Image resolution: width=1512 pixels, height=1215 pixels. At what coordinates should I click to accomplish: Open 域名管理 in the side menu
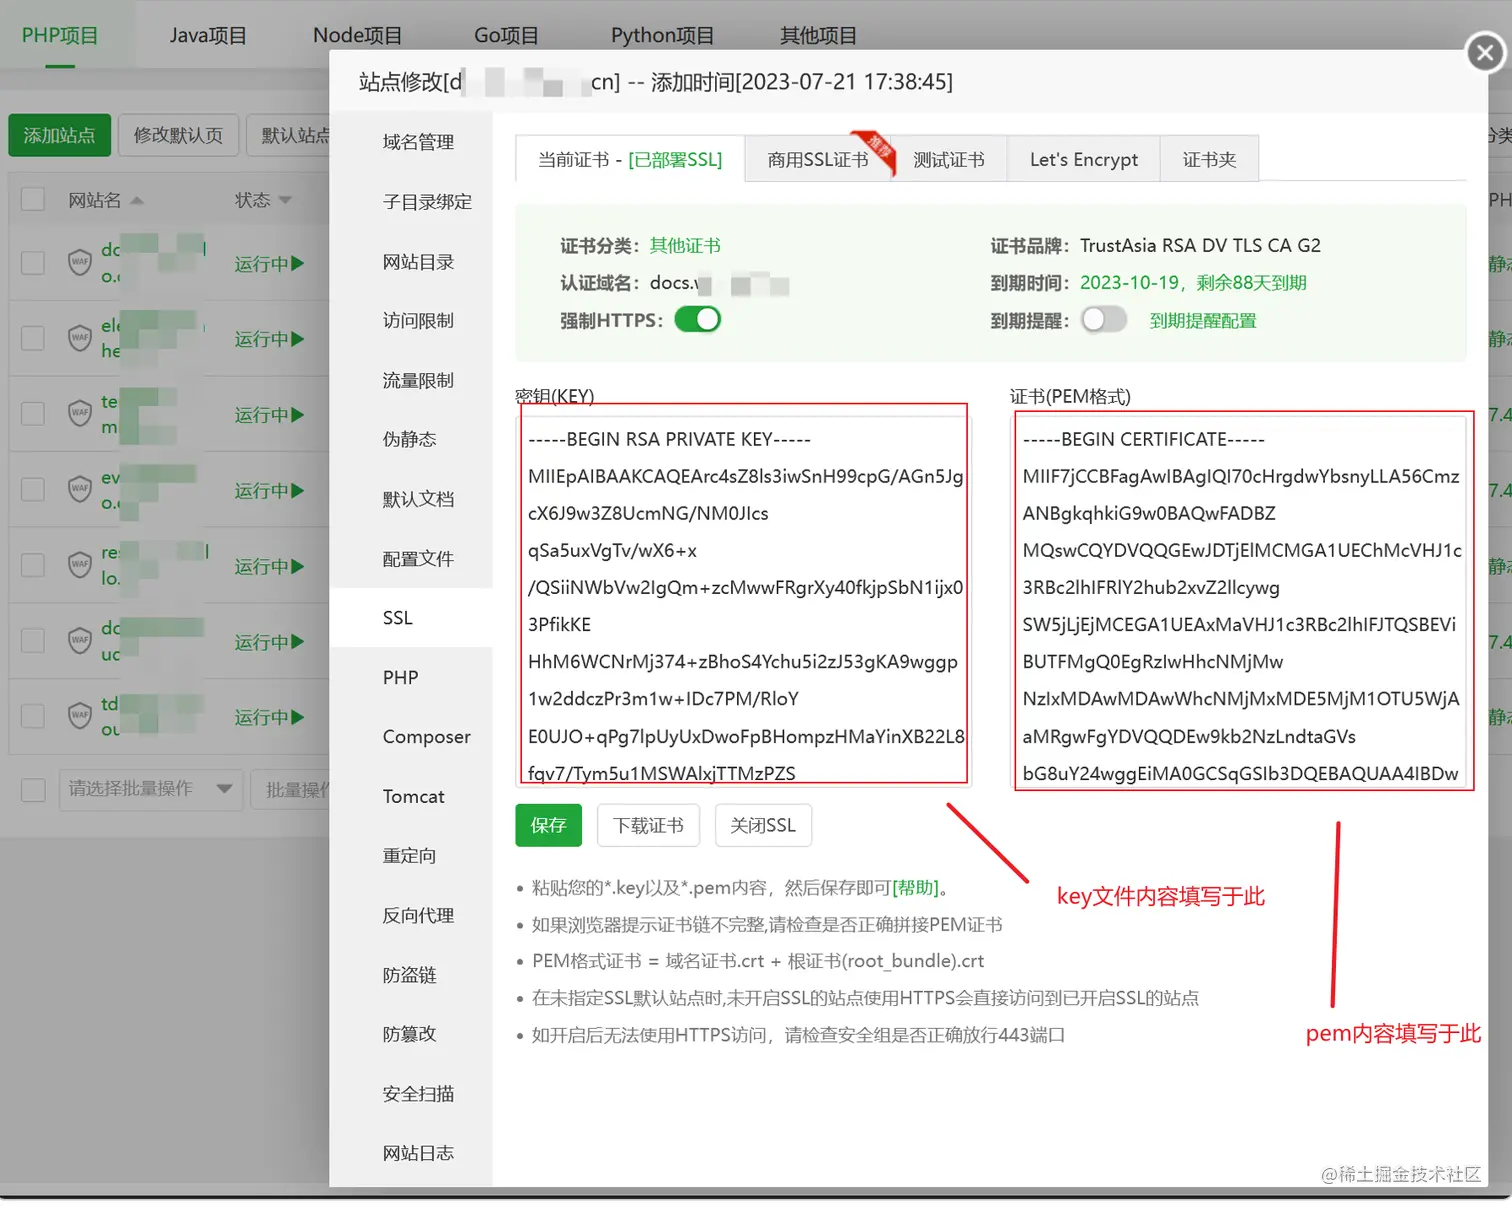coord(418,142)
